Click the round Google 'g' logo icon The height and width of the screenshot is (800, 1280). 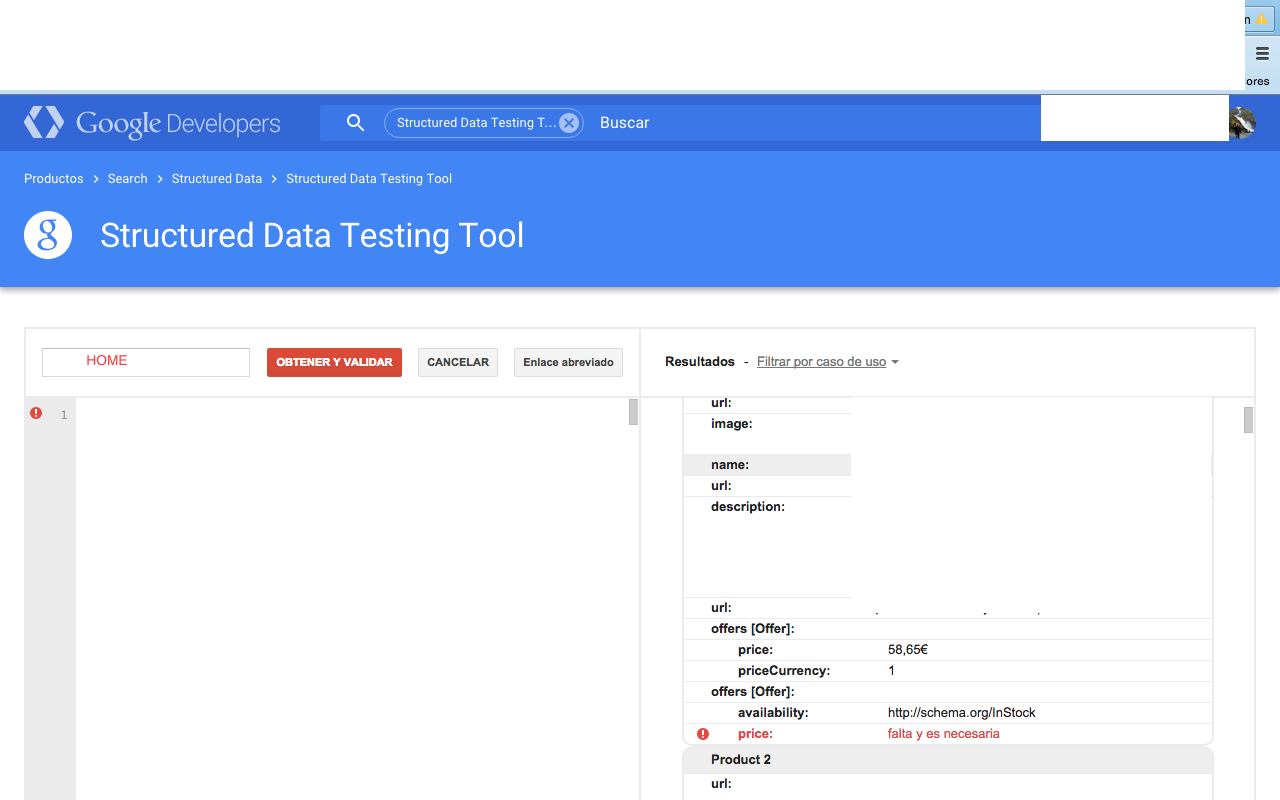[x=48, y=235]
